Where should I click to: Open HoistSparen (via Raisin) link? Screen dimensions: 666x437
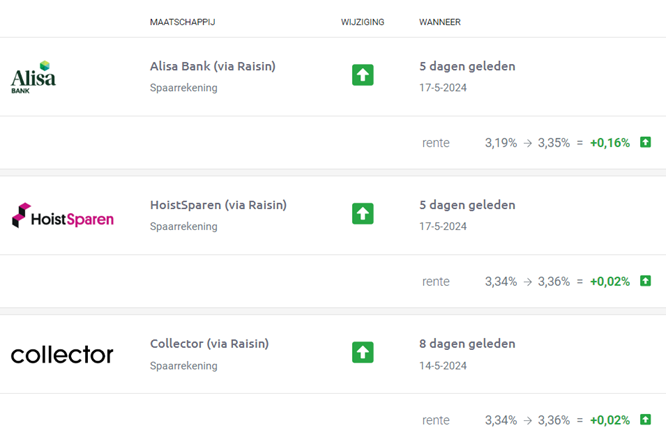point(218,205)
